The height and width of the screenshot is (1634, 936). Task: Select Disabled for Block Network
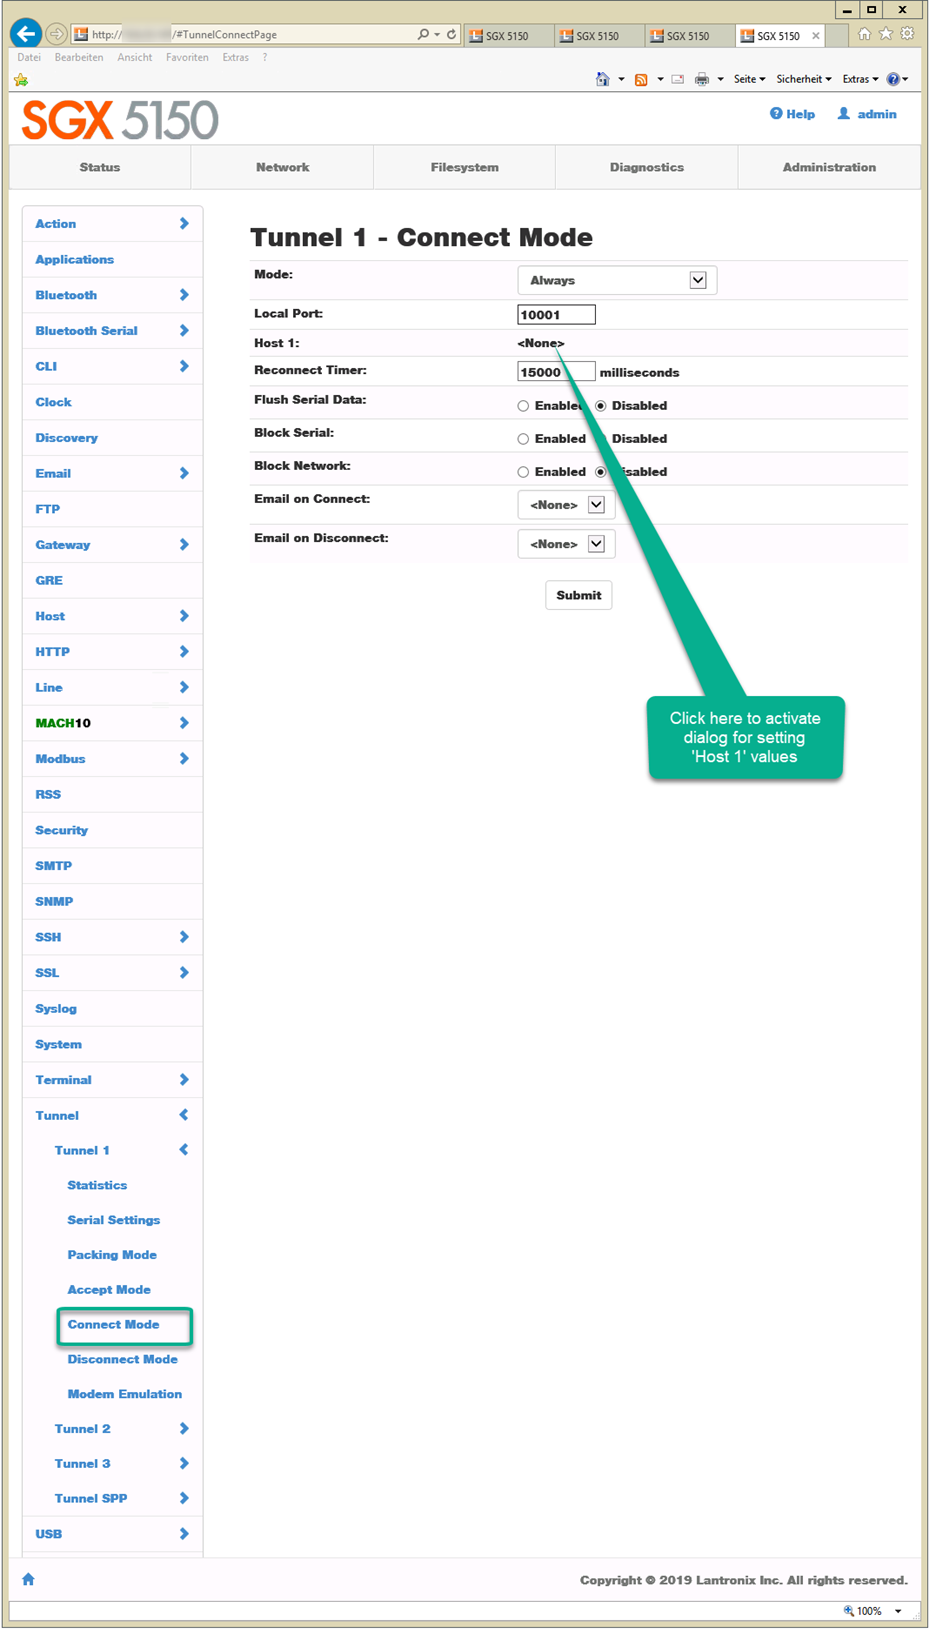(600, 472)
